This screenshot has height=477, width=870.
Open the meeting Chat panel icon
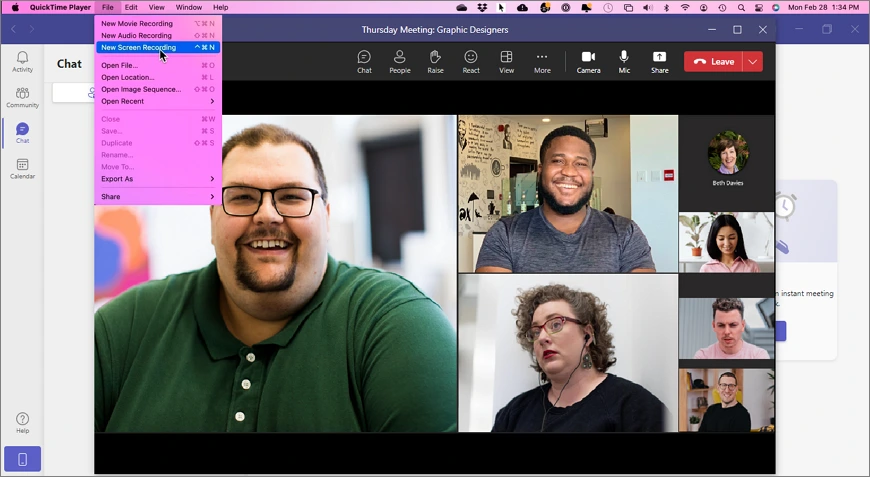pyautogui.click(x=364, y=62)
